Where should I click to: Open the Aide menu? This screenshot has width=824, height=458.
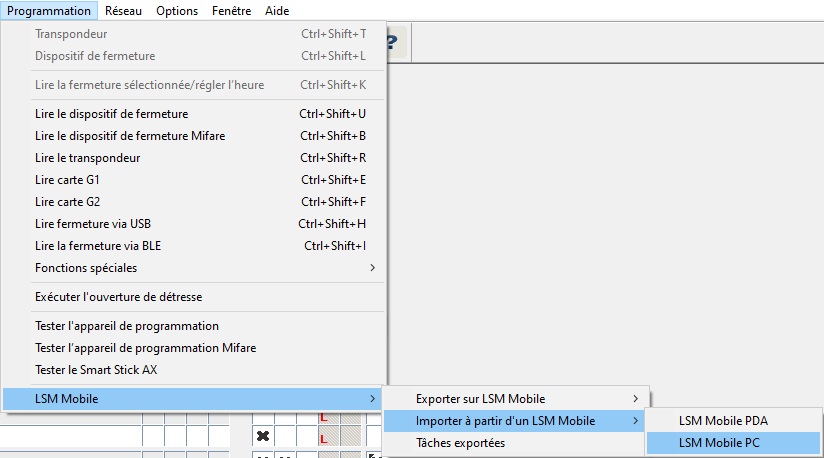pos(277,10)
